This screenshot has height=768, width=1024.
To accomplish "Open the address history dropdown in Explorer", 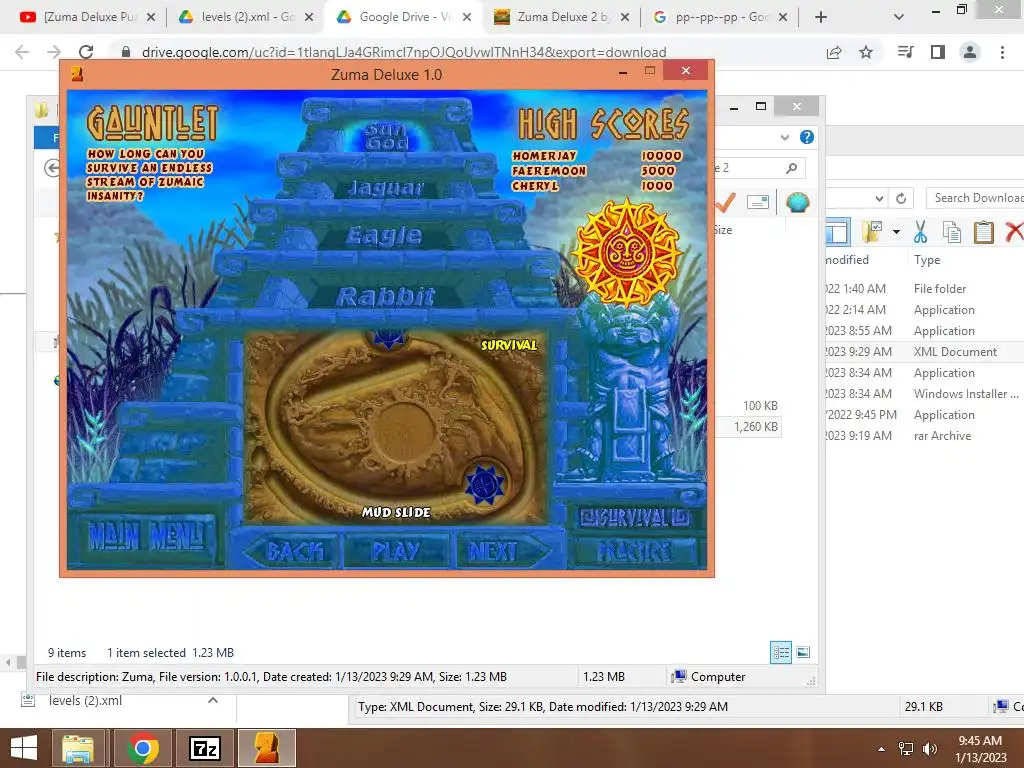I will (880, 199).
